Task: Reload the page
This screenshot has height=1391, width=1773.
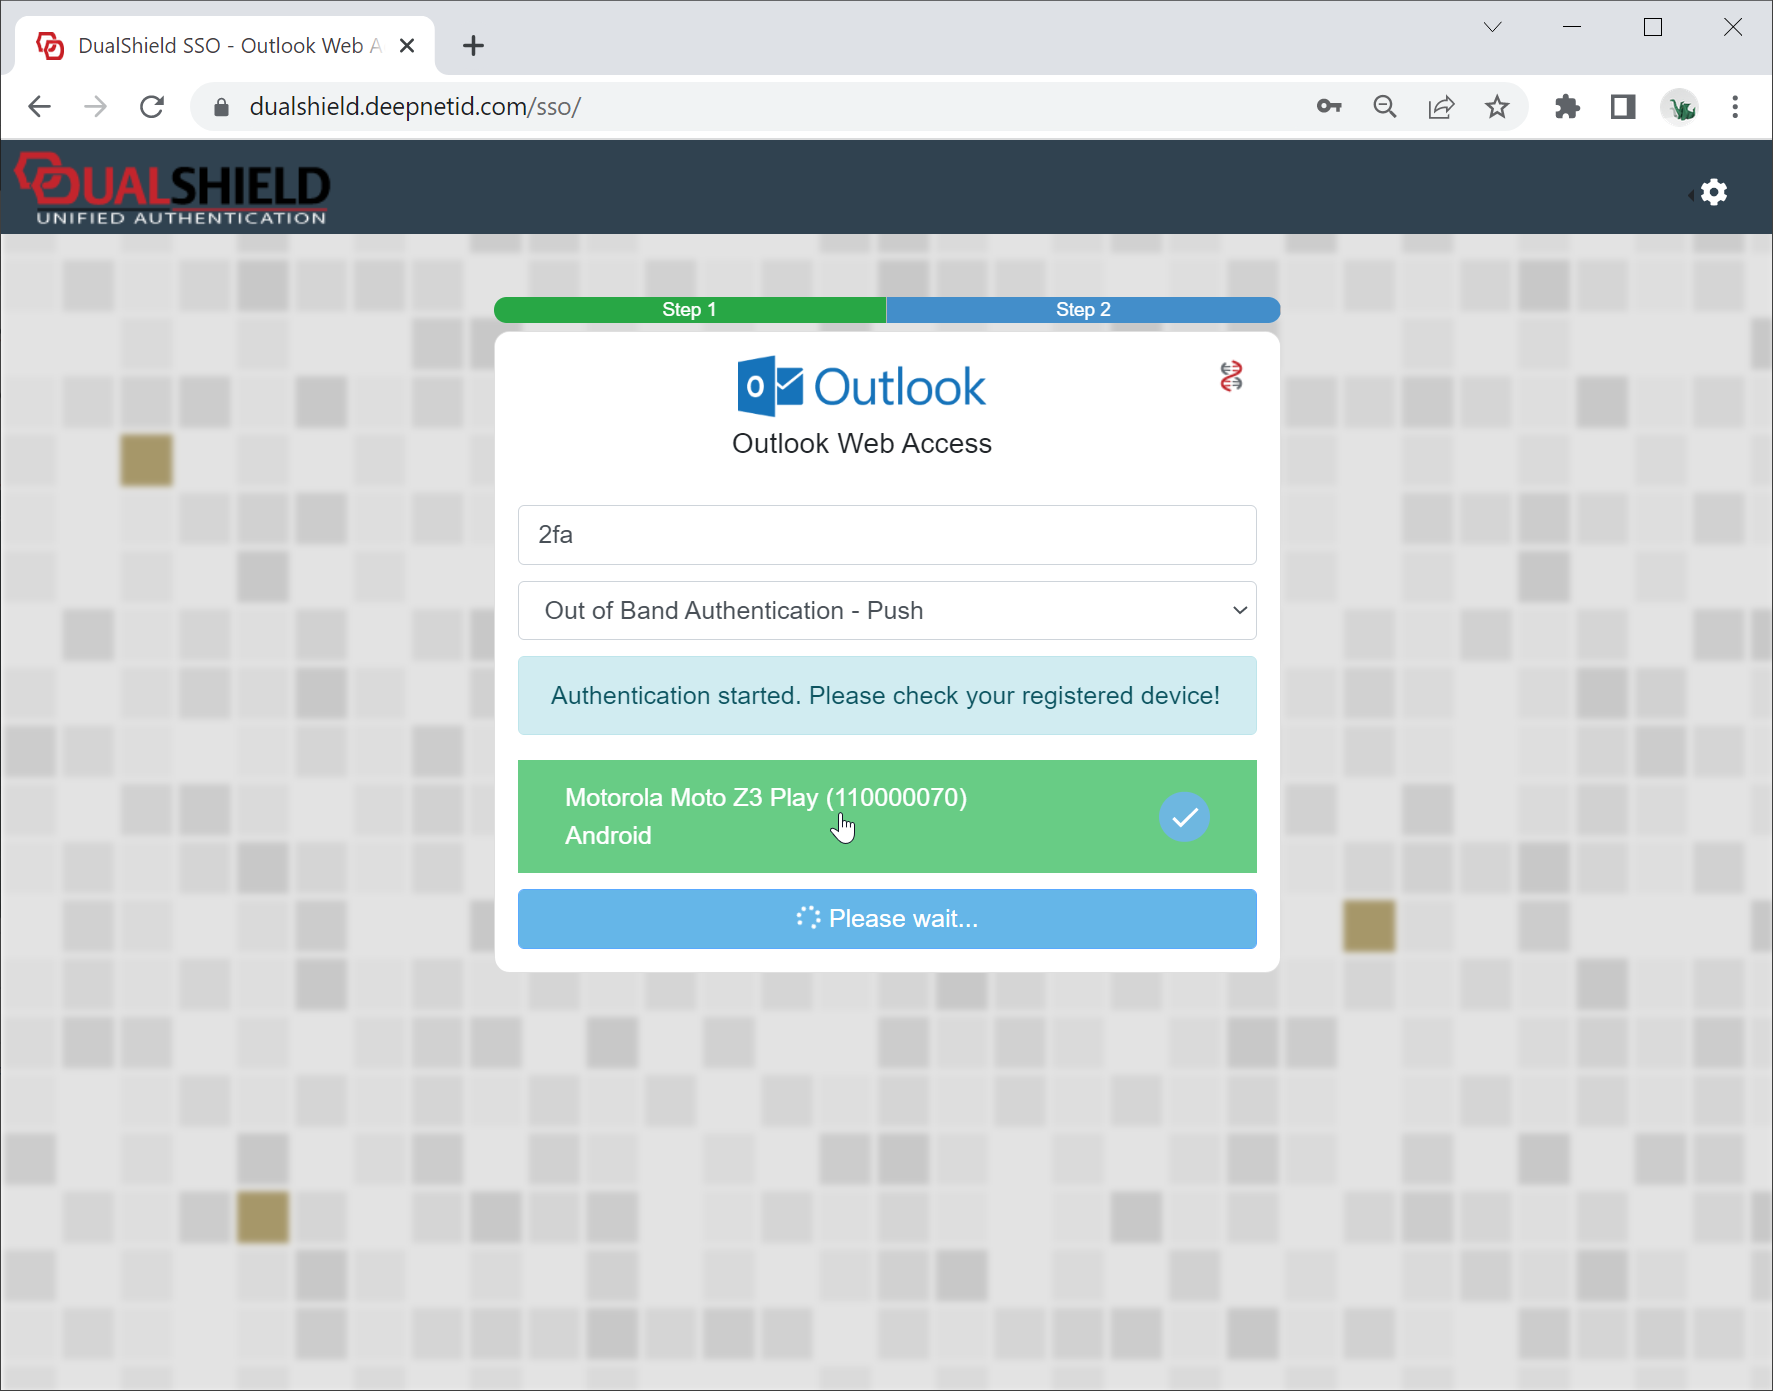Action: [x=152, y=107]
